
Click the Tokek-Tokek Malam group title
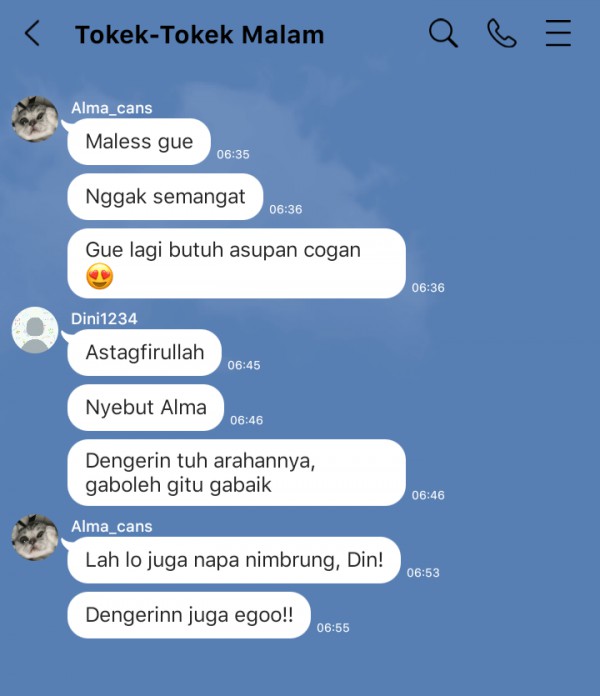(x=200, y=35)
